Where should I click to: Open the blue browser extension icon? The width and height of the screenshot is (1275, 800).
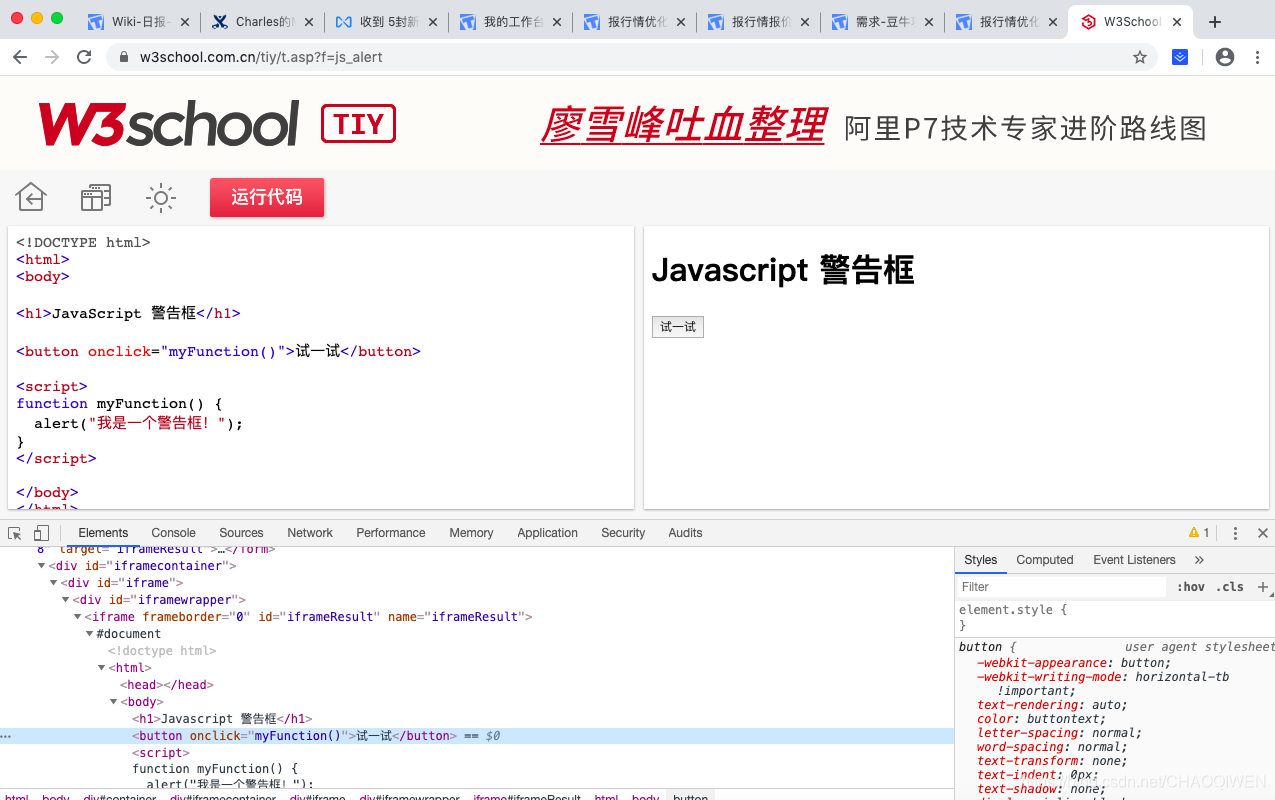[x=1180, y=57]
